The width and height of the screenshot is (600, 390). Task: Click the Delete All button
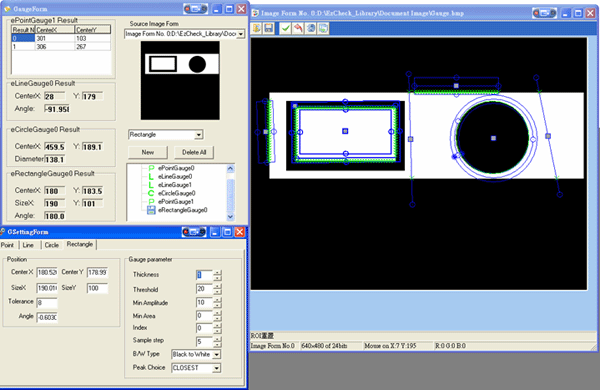[x=194, y=152]
